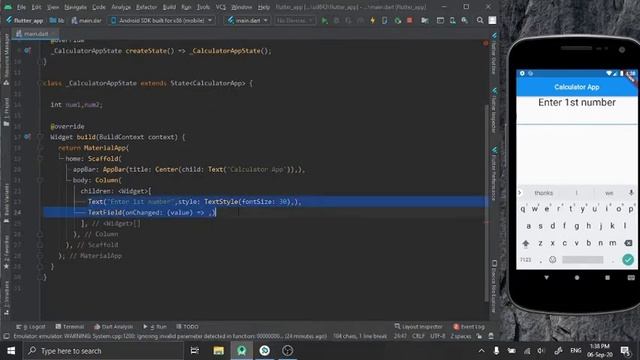640x360 pixels.
Task: Run the app with the green play icon
Action: 324,20
